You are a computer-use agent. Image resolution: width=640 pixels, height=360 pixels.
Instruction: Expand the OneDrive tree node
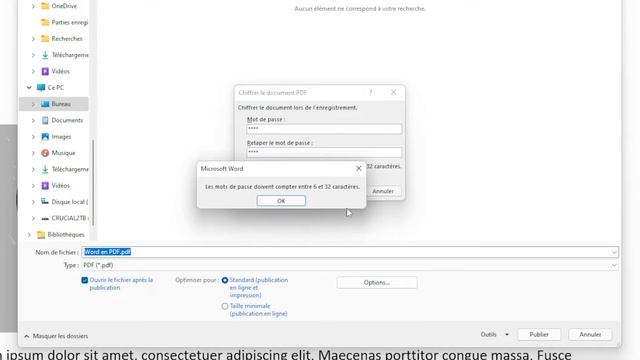[33, 6]
